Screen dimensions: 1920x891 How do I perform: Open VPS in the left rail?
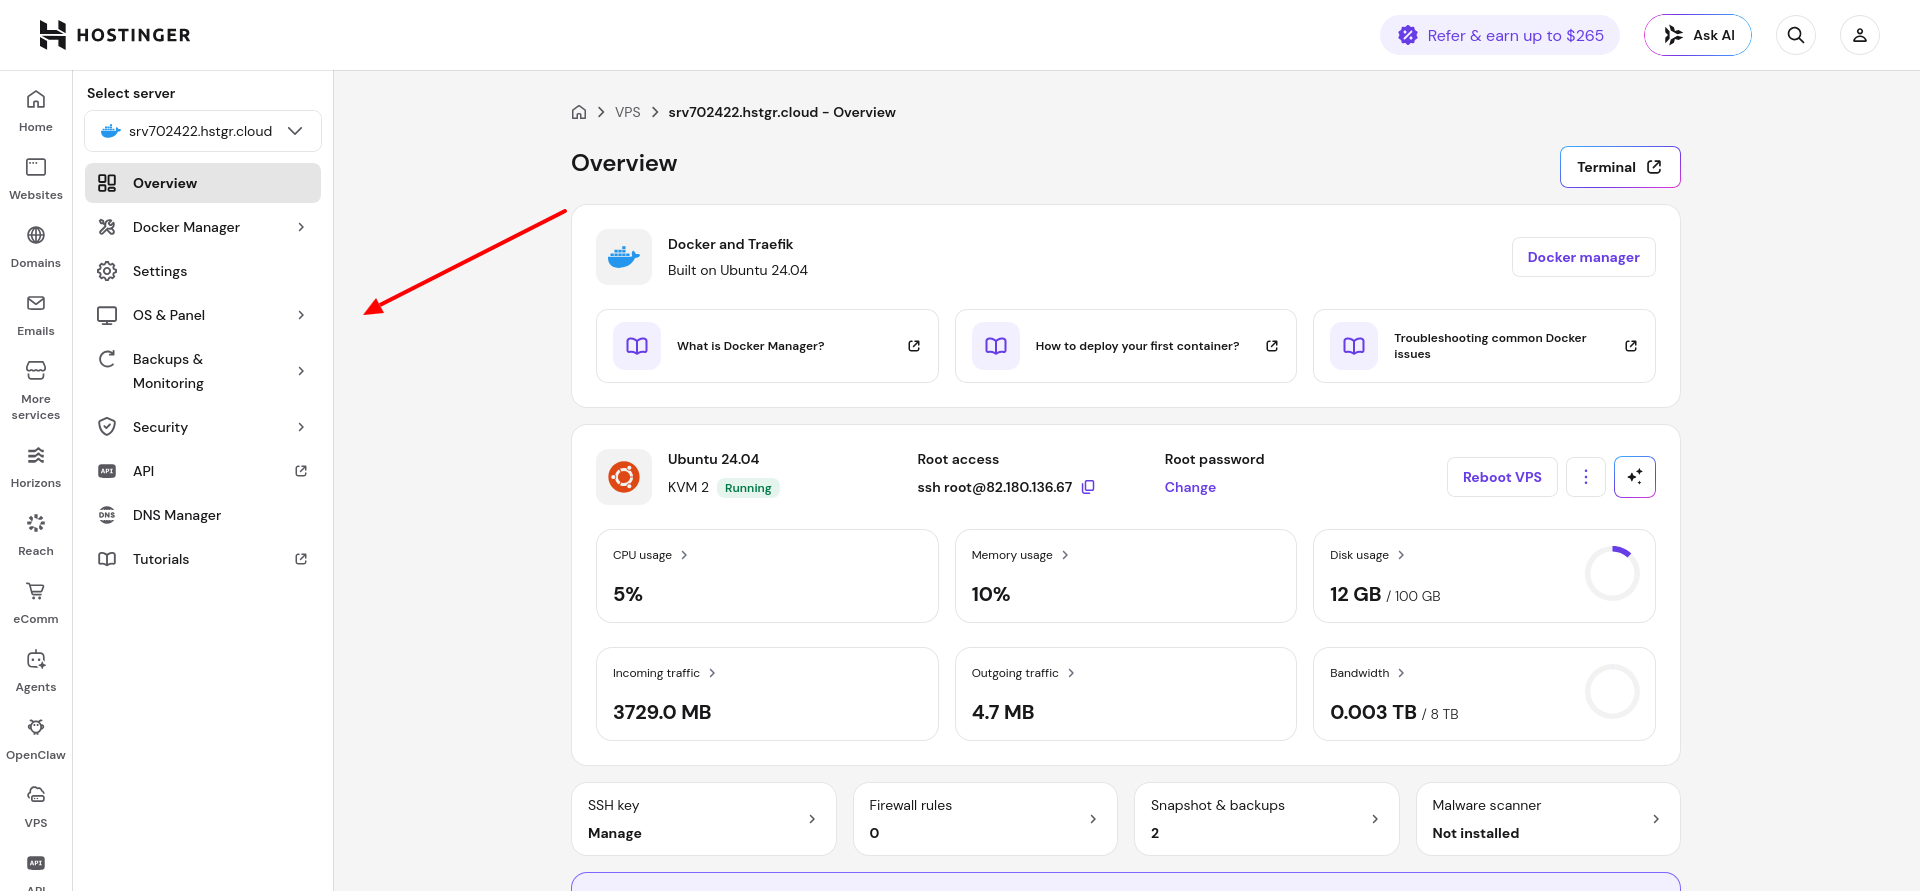[x=36, y=807]
